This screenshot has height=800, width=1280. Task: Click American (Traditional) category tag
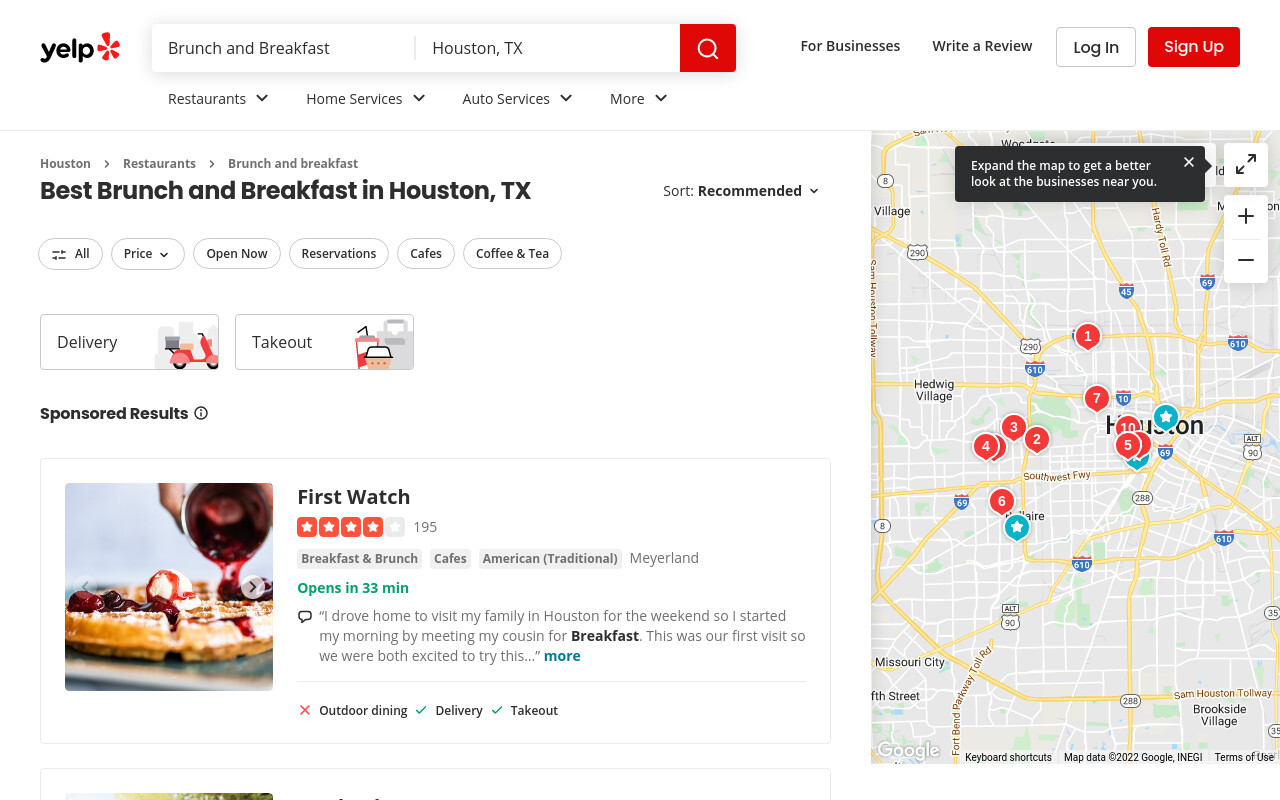pyautogui.click(x=550, y=558)
